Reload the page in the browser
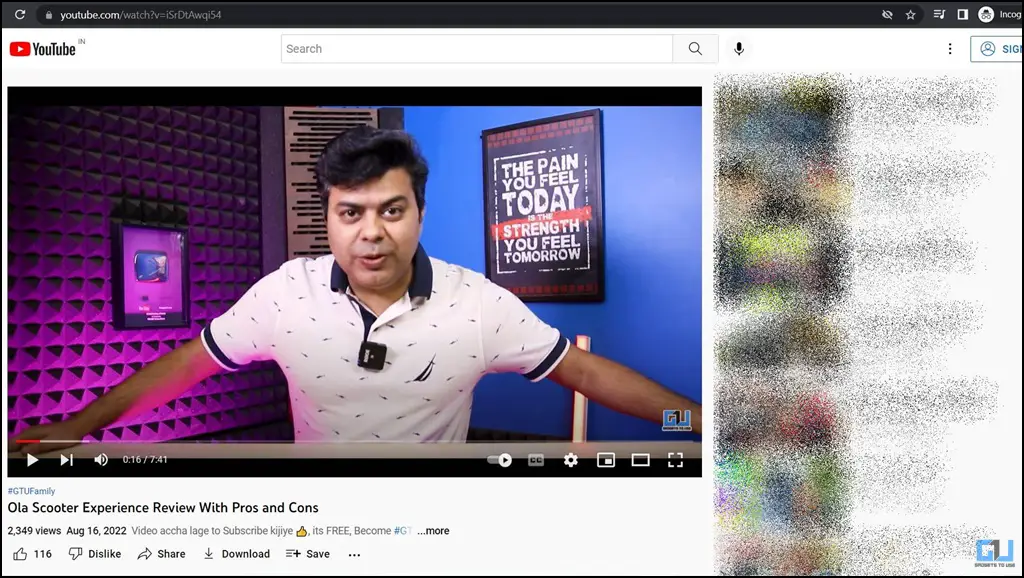Viewport: 1024px width, 578px height. coord(20,14)
